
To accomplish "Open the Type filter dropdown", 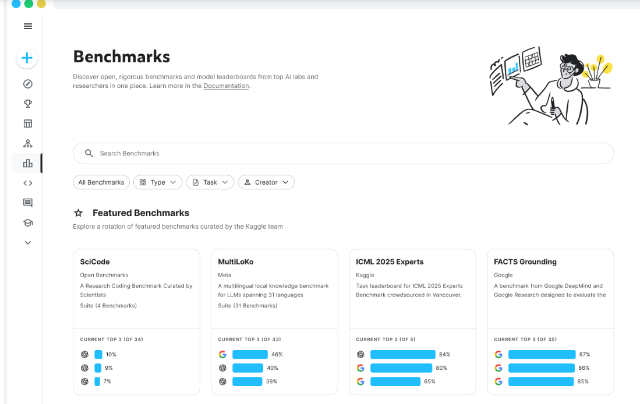I will tap(158, 182).
